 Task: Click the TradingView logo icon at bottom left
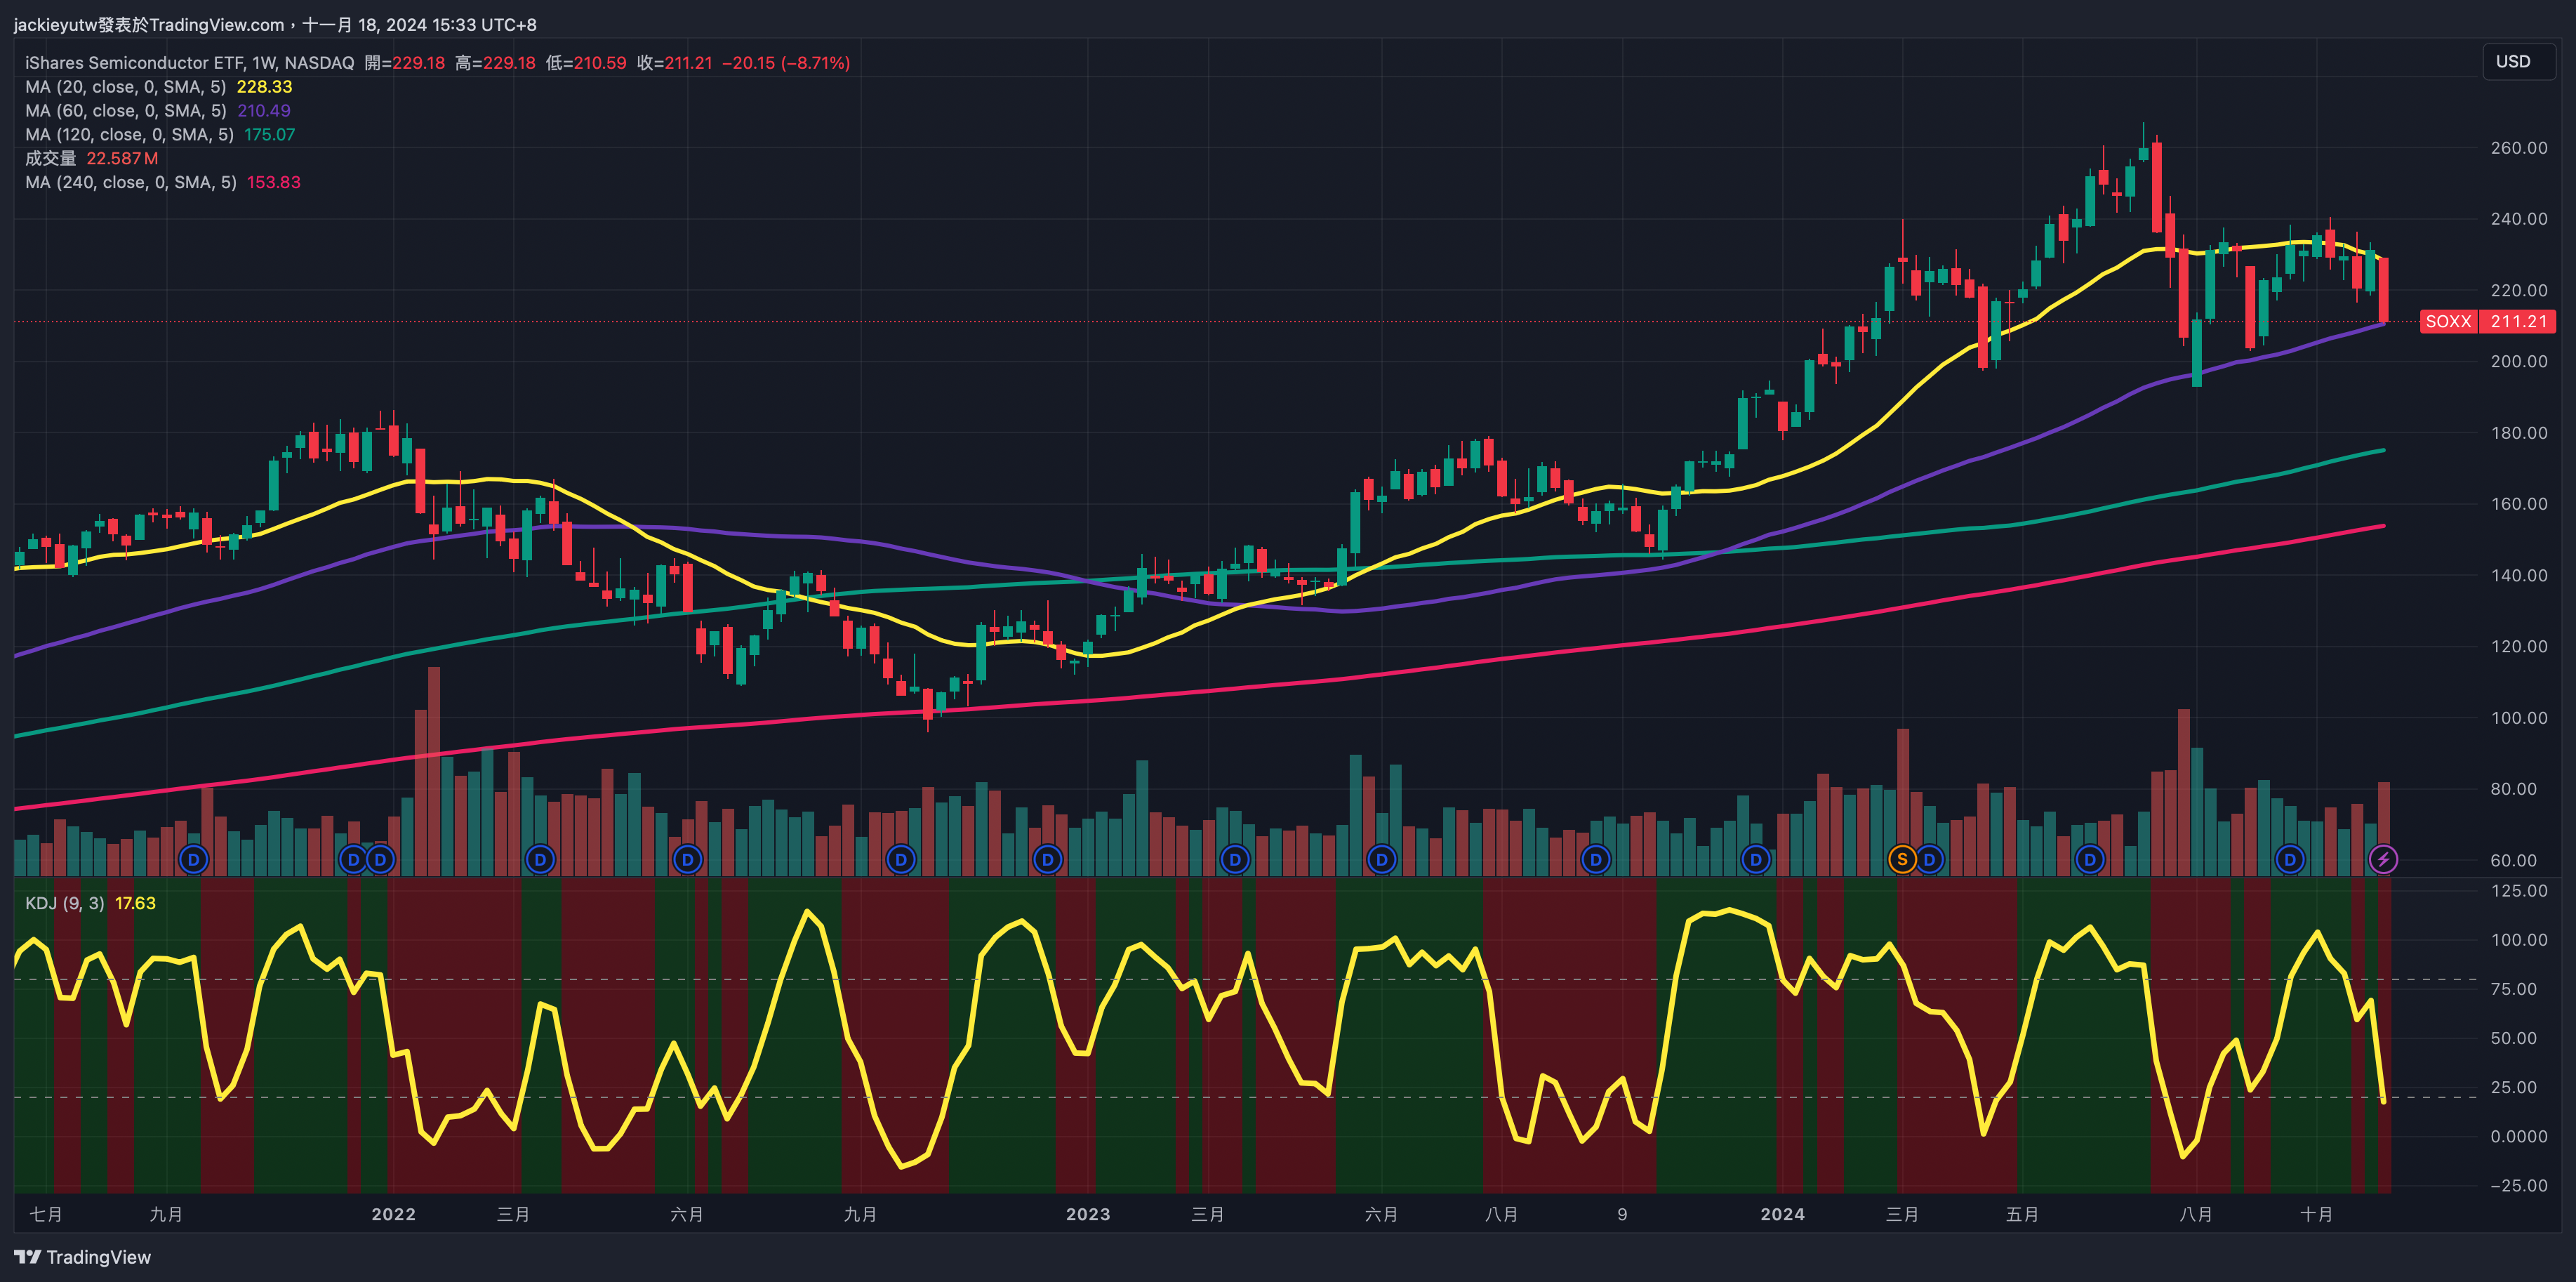tap(27, 1257)
